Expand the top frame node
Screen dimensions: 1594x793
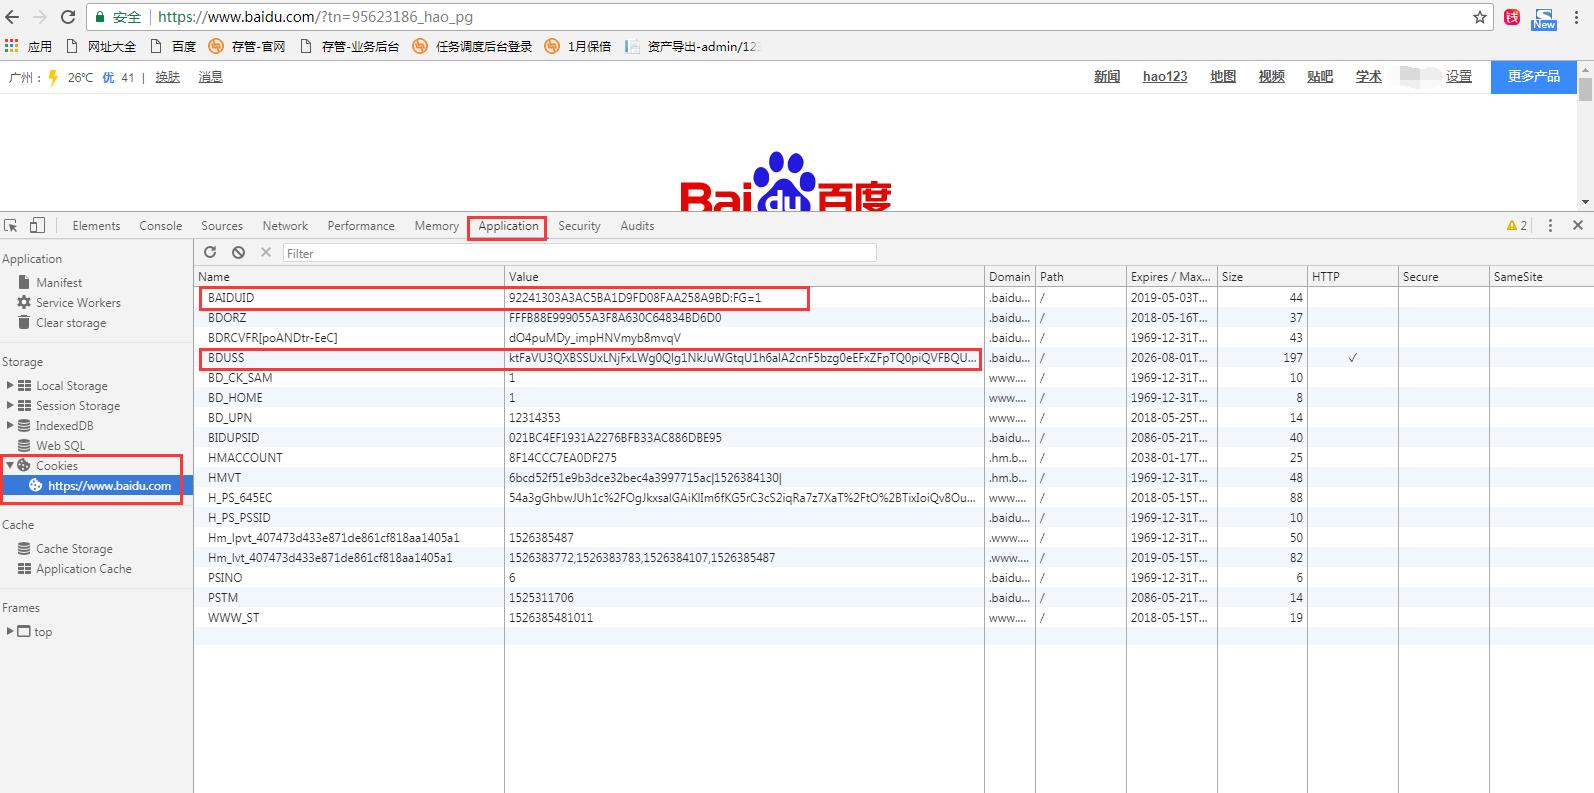pos(10,631)
